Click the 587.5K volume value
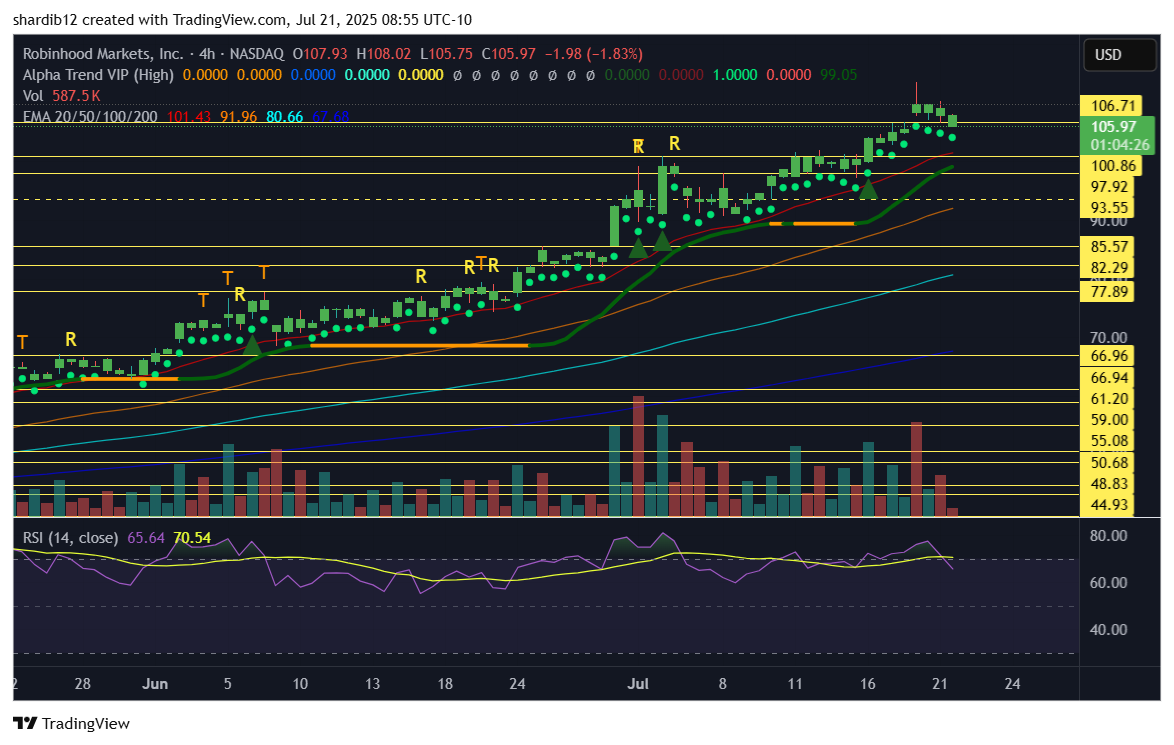 tap(76, 96)
